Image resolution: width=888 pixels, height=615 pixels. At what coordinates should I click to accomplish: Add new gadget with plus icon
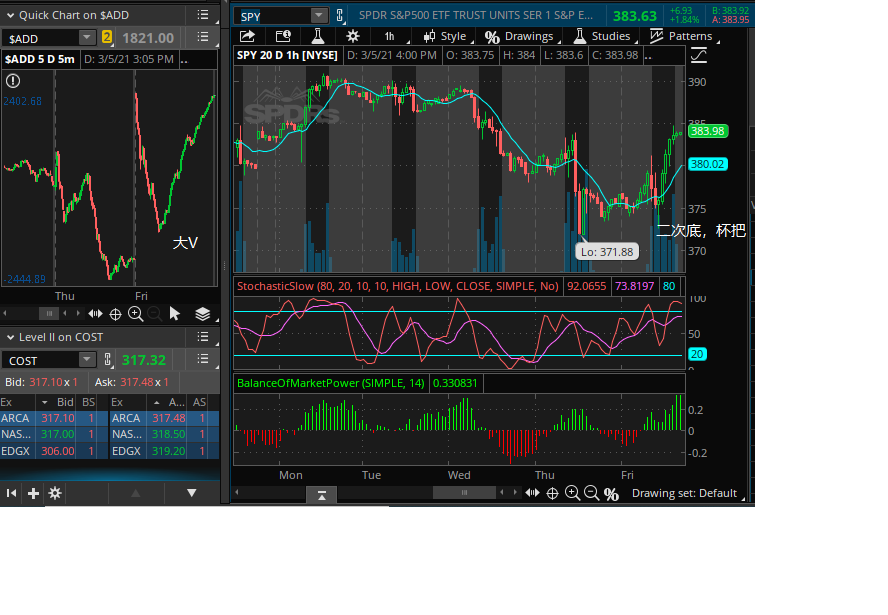click(x=33, y=493)
